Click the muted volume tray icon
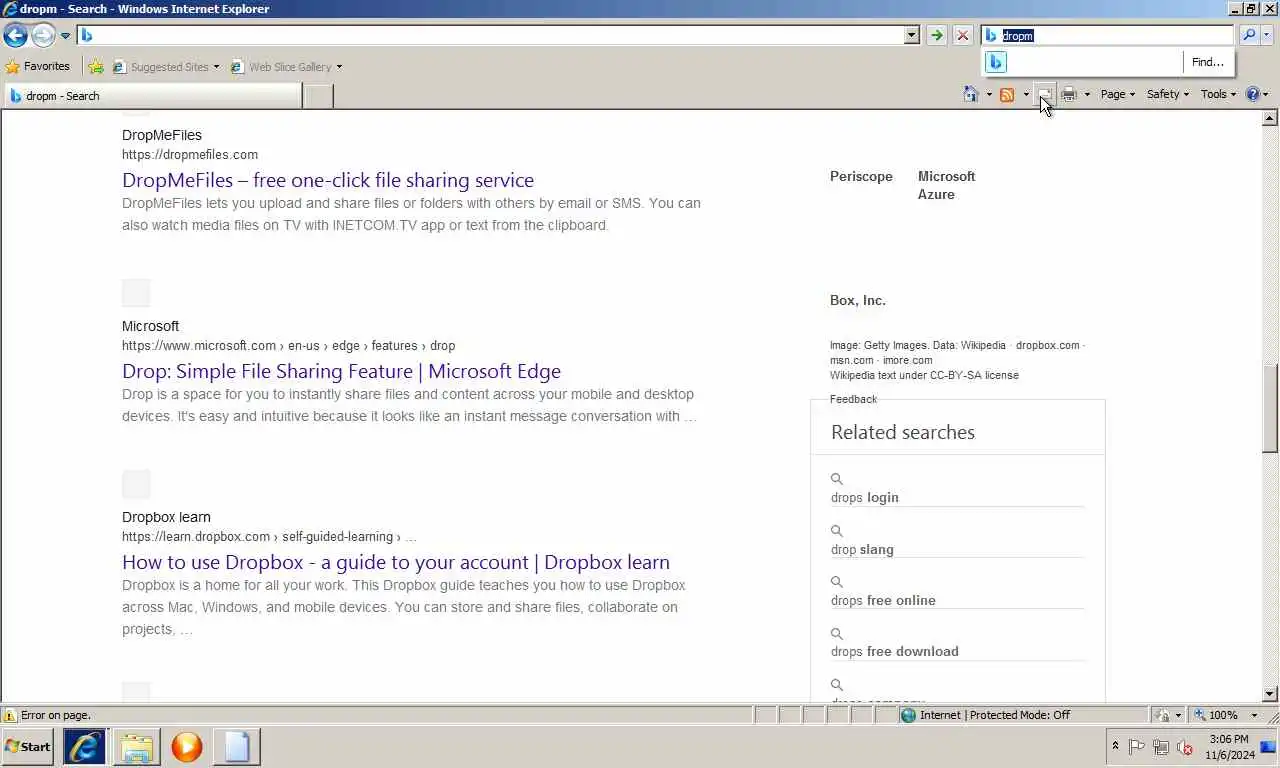Image resolution: width=1280 pixels, height=768 pixels. coord(1185,746)
